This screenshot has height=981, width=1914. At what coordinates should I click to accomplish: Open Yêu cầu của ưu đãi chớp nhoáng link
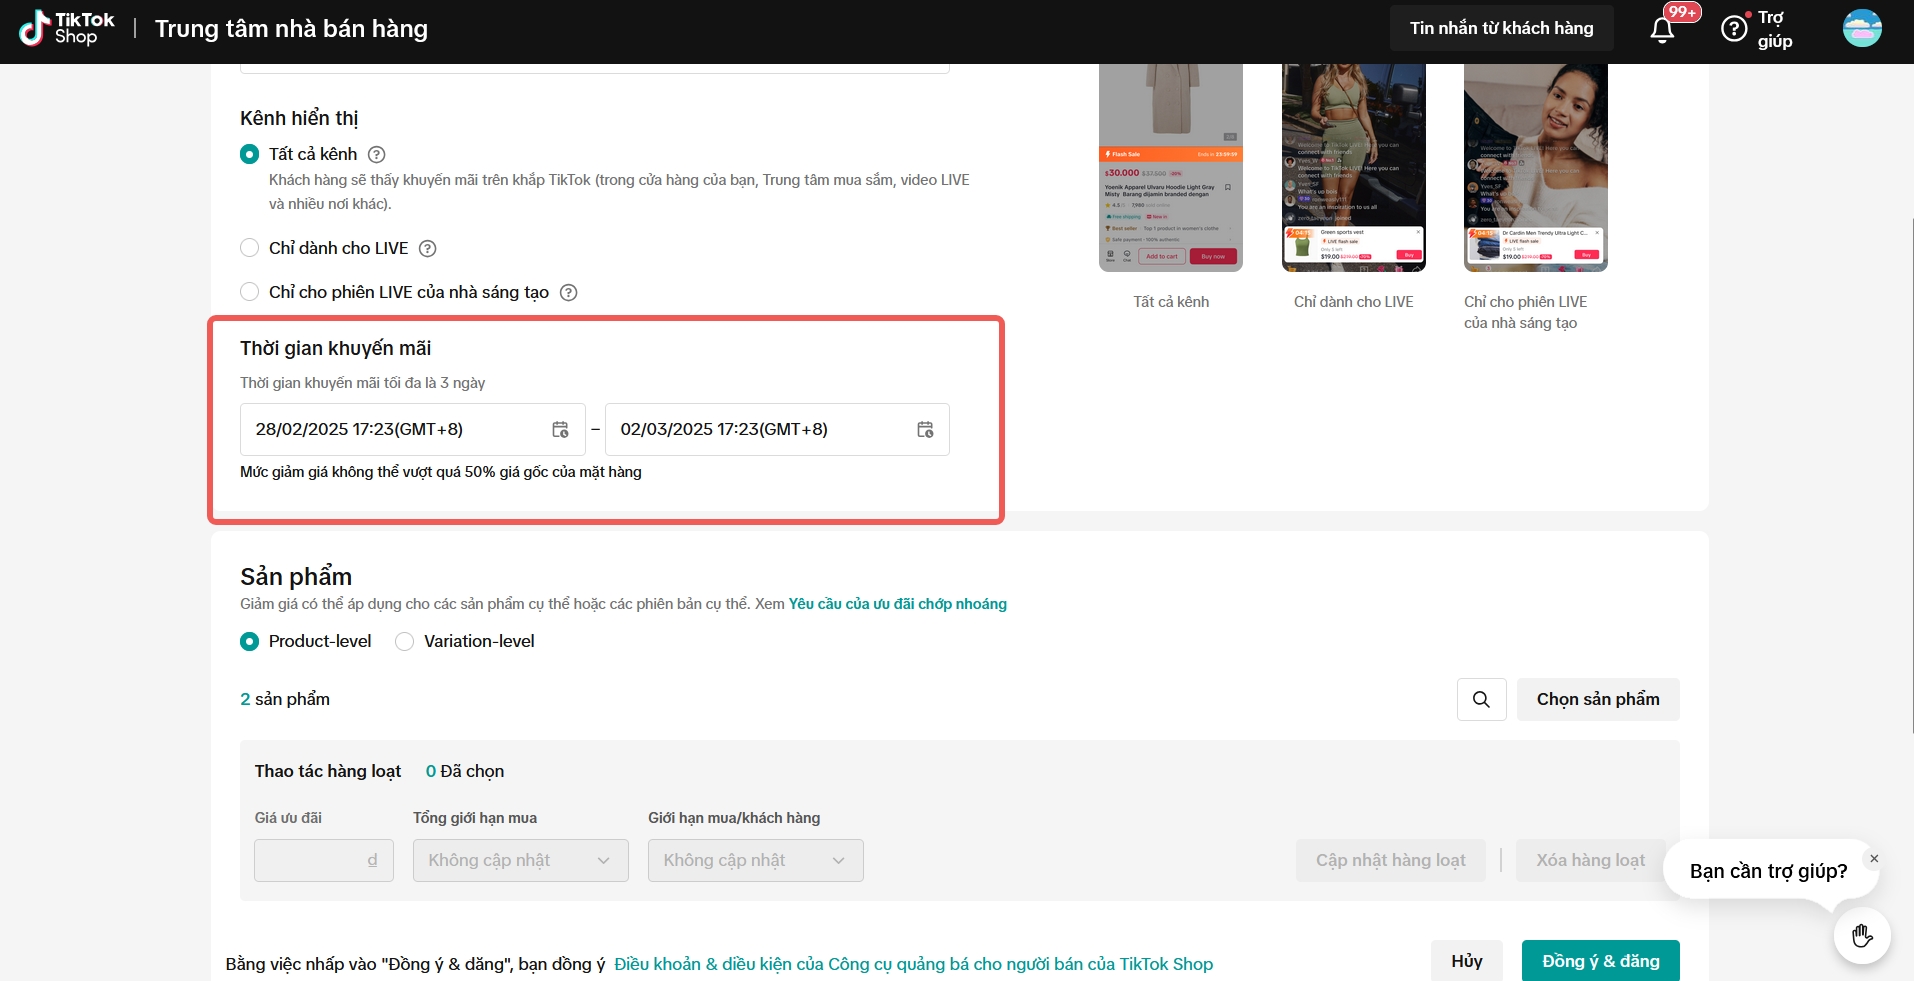(x=898, y=604)
